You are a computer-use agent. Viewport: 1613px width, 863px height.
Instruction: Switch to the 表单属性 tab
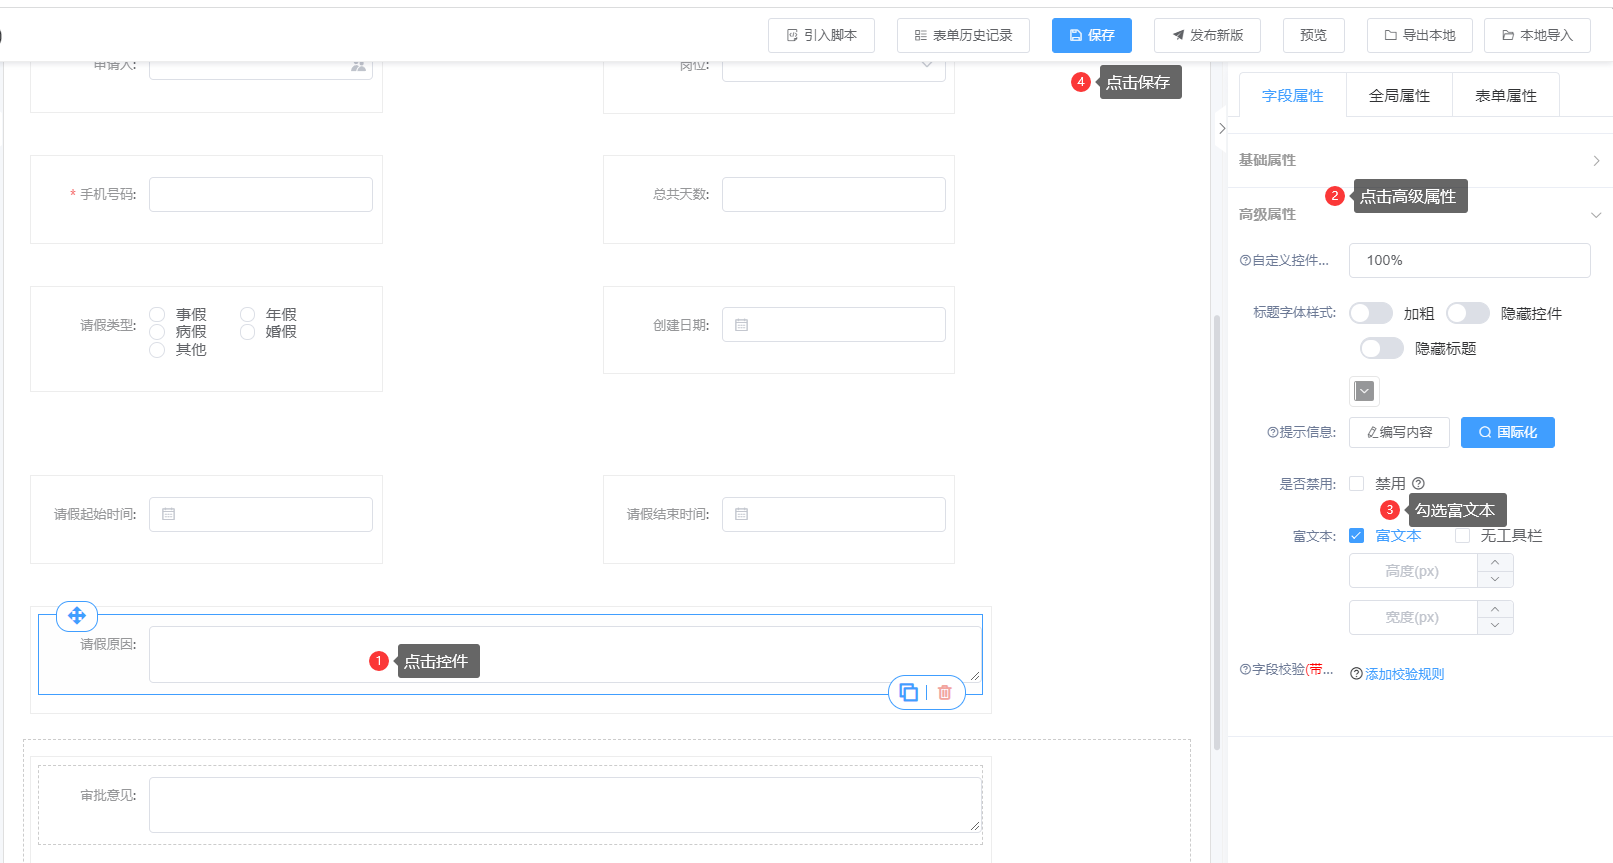tap(1505, 96)
